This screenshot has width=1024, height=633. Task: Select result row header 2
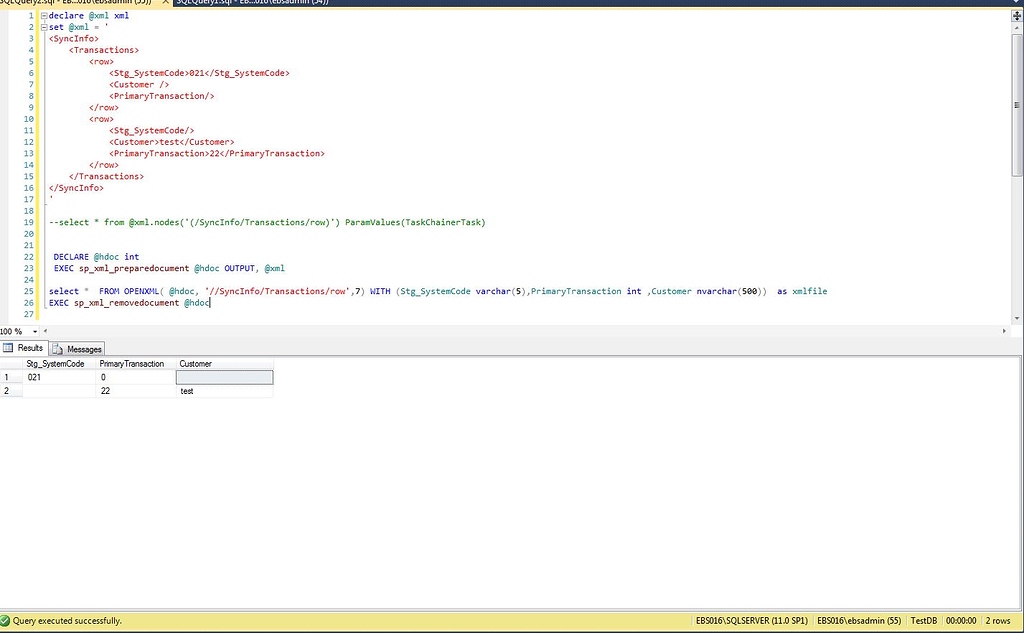(x=11, y=391)
